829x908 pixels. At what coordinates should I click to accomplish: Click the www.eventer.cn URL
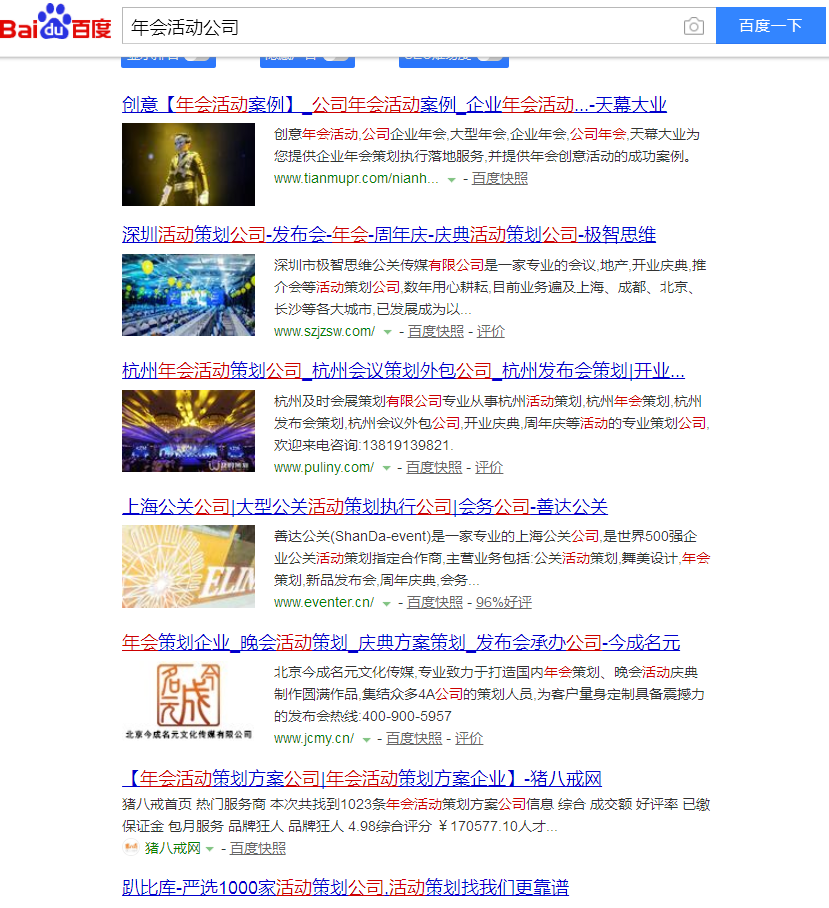click(x=324, y=602)
